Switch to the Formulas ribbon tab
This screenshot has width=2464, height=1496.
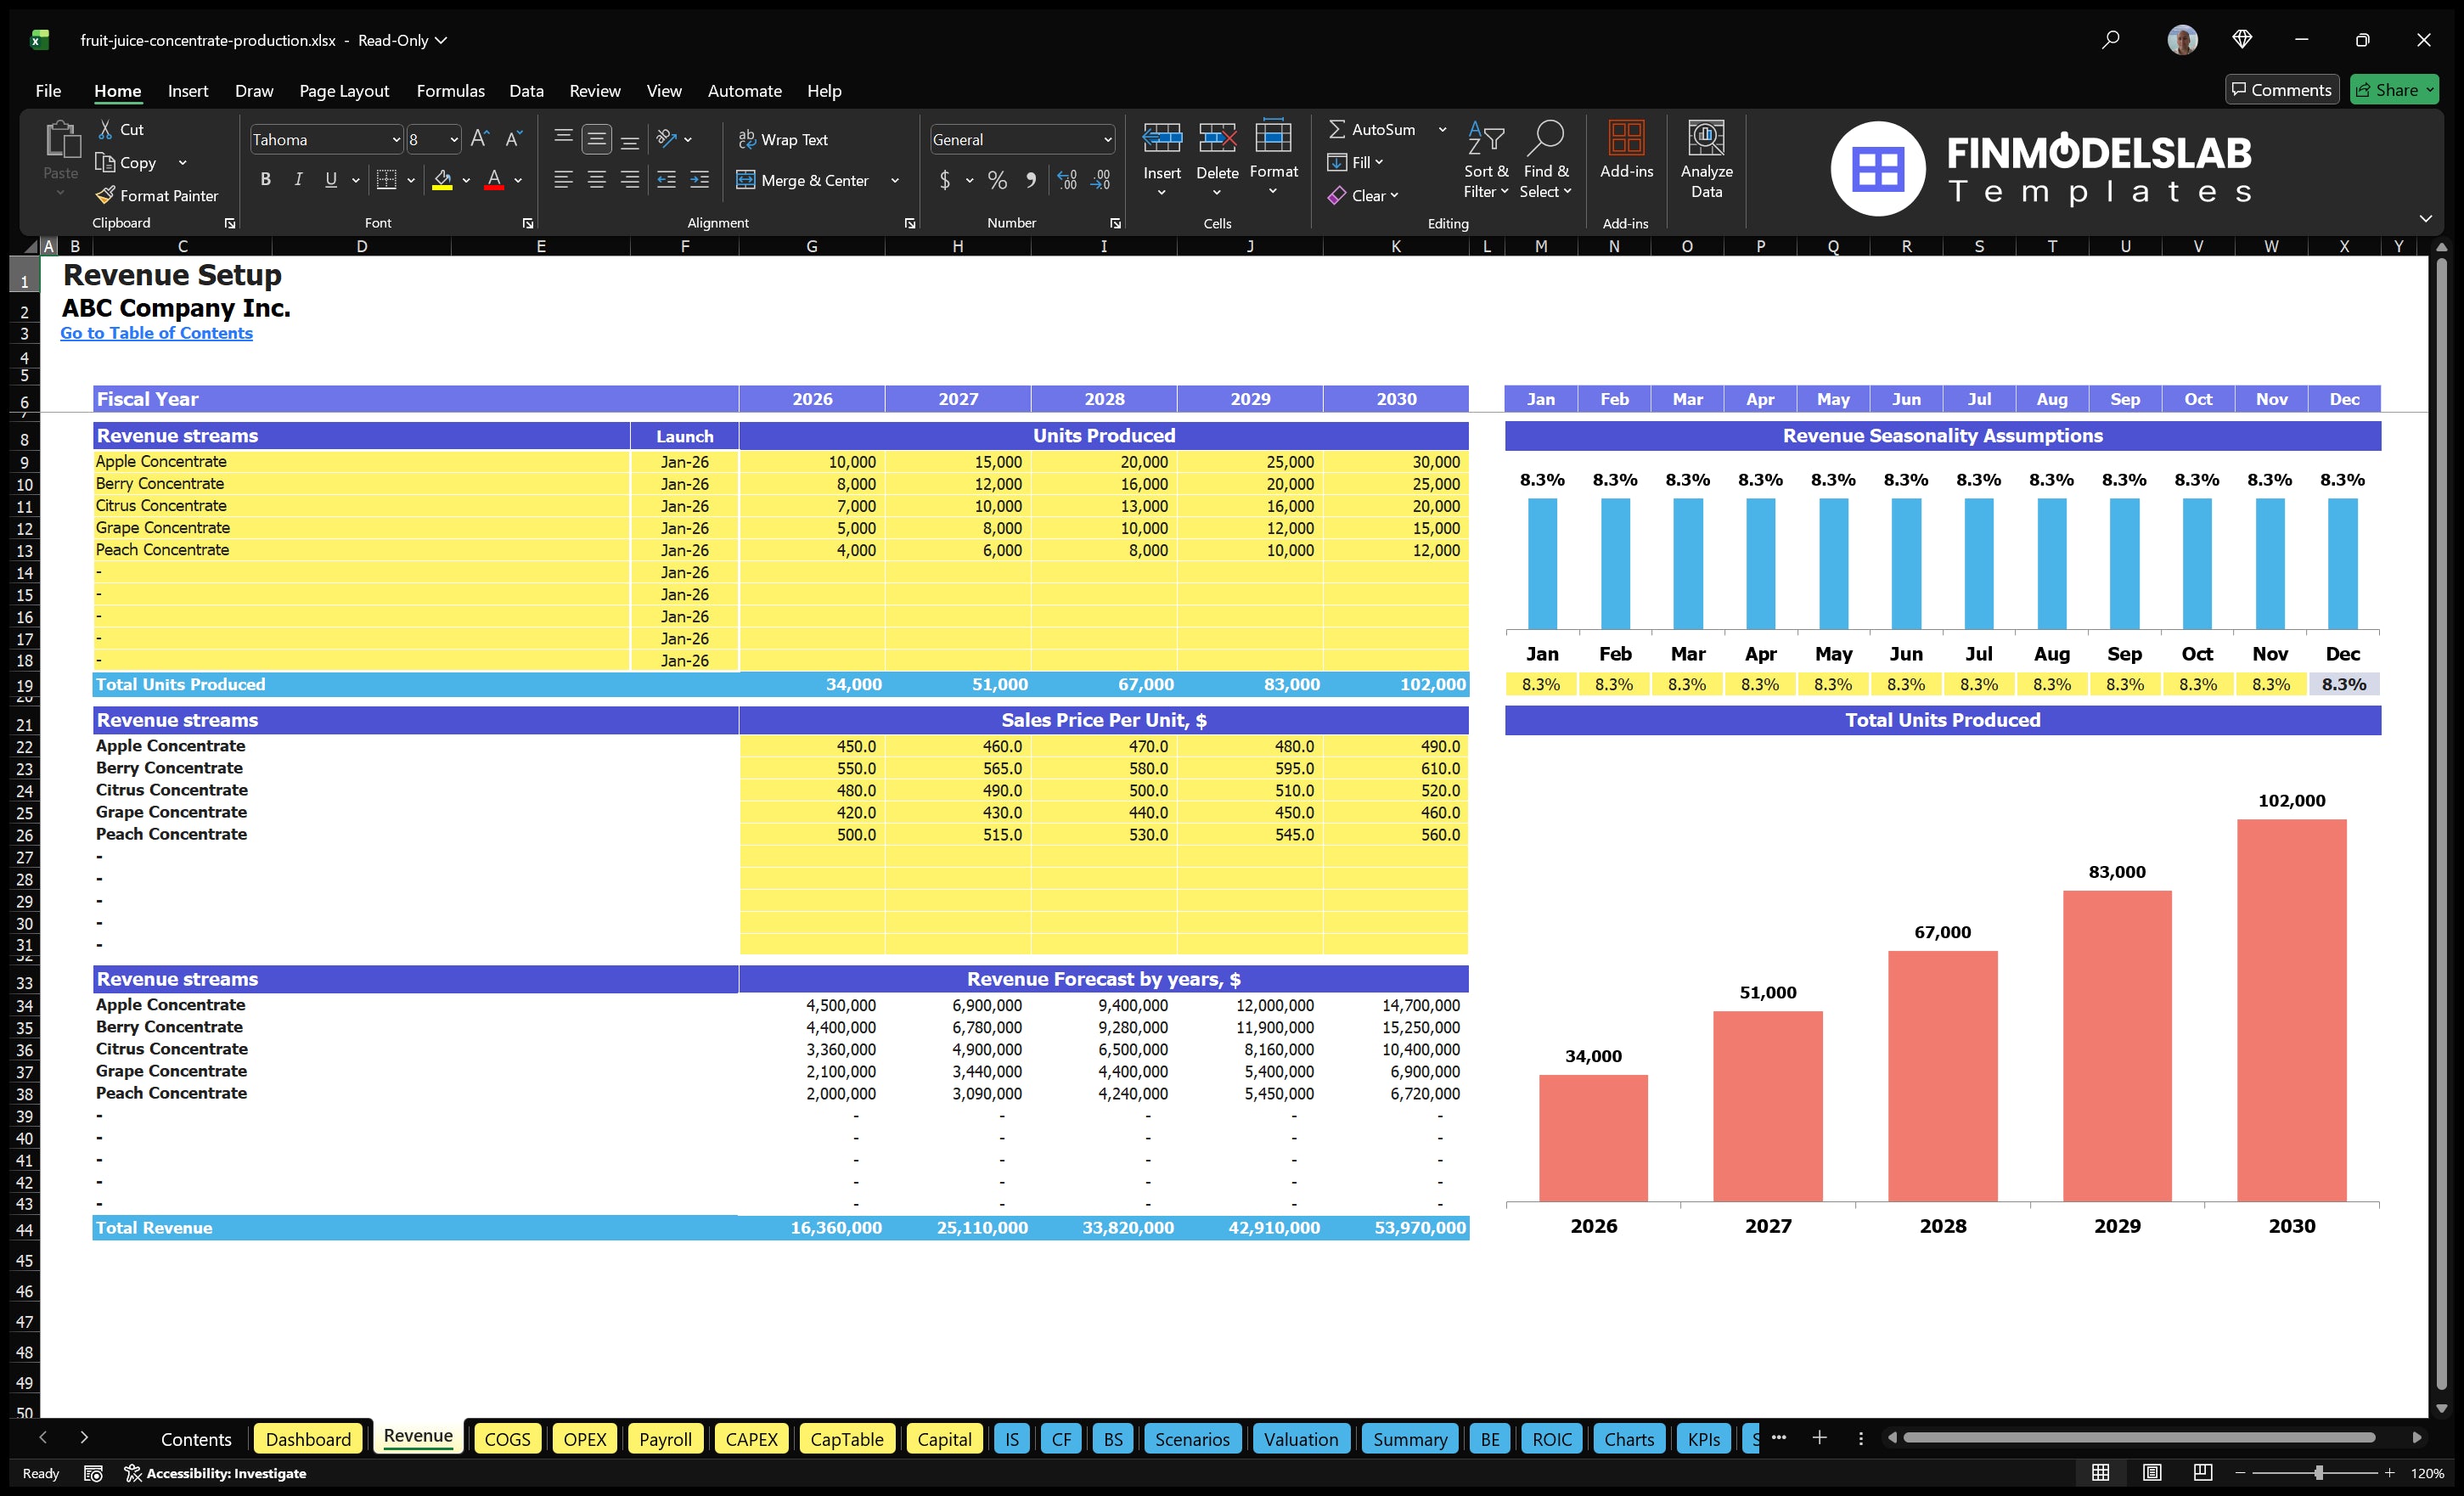[x=450, y=90]
